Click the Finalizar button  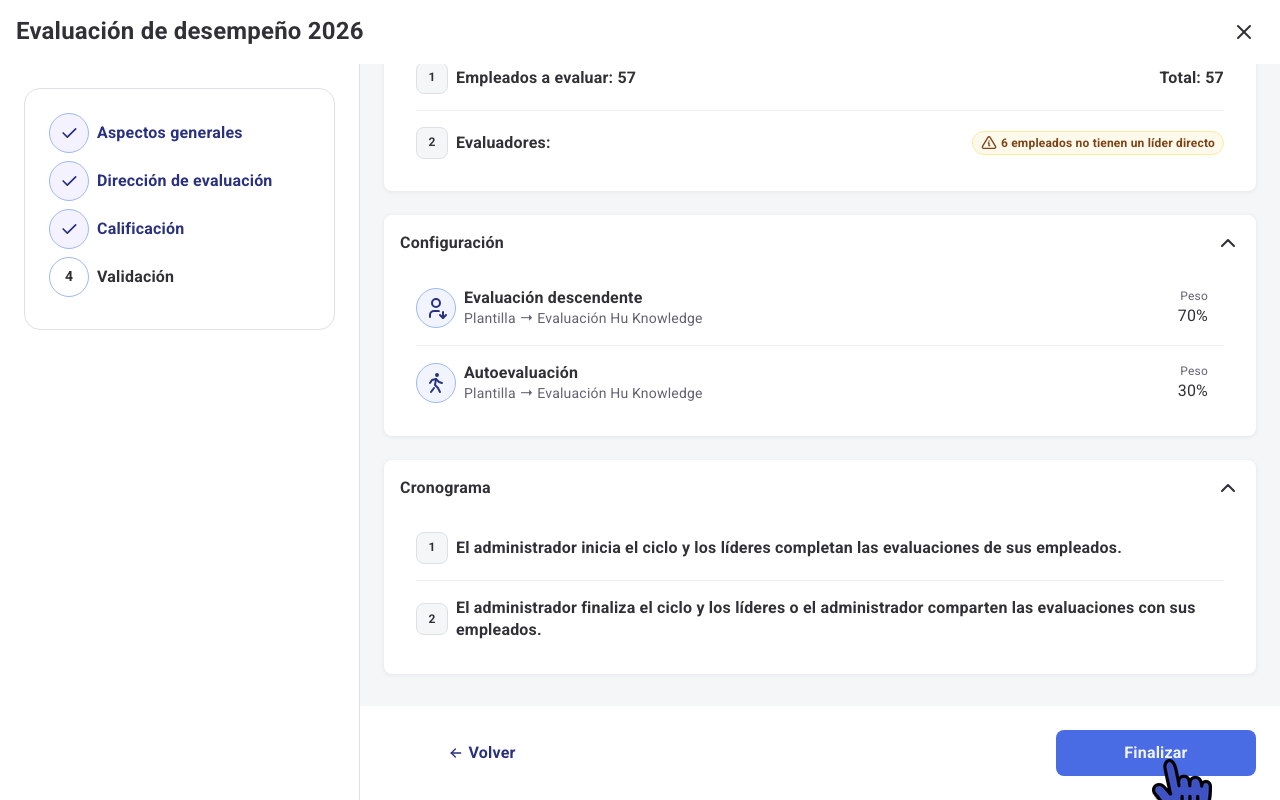click(1156, 753)
